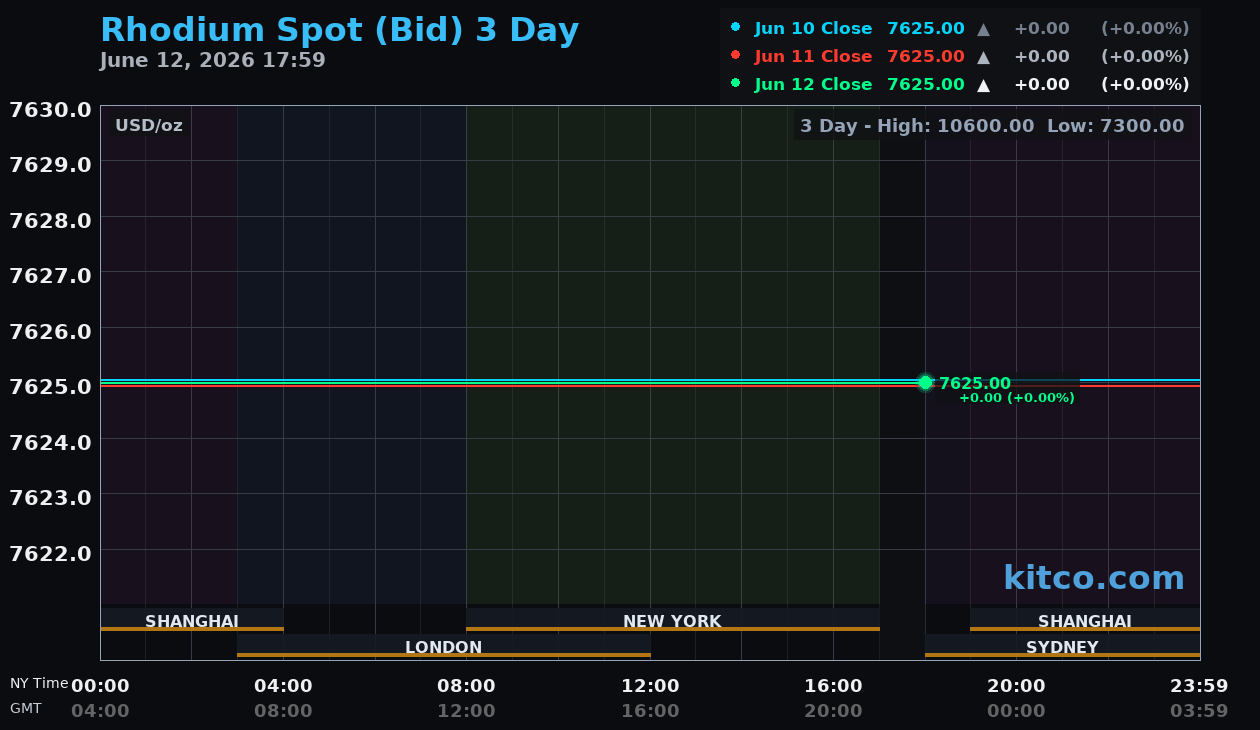
Task: Click the right SHANGHAI session bar
Action: coord(1085,621)
